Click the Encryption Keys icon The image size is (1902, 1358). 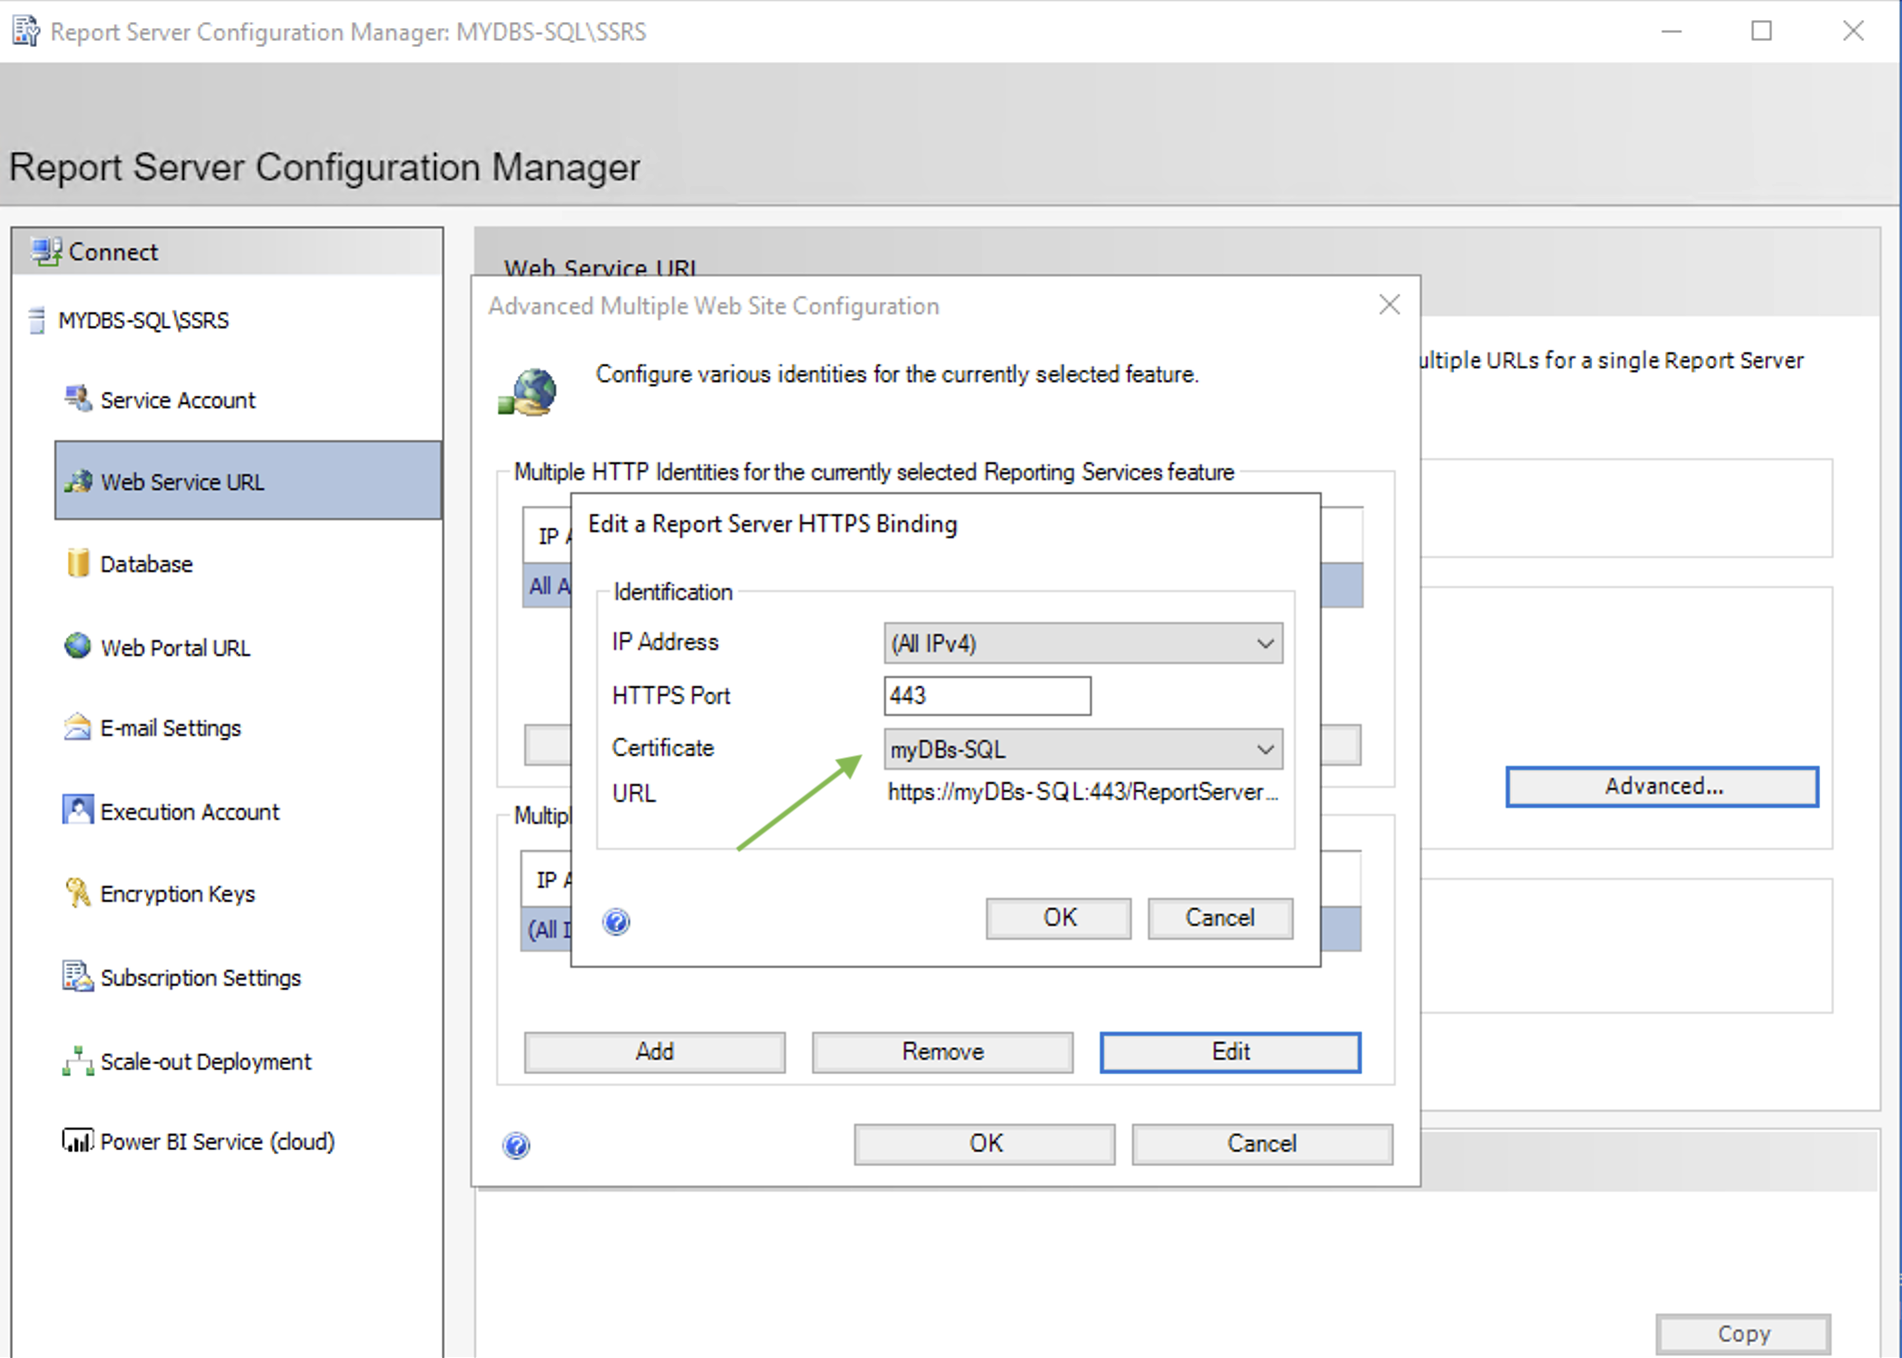coord(77,892)
